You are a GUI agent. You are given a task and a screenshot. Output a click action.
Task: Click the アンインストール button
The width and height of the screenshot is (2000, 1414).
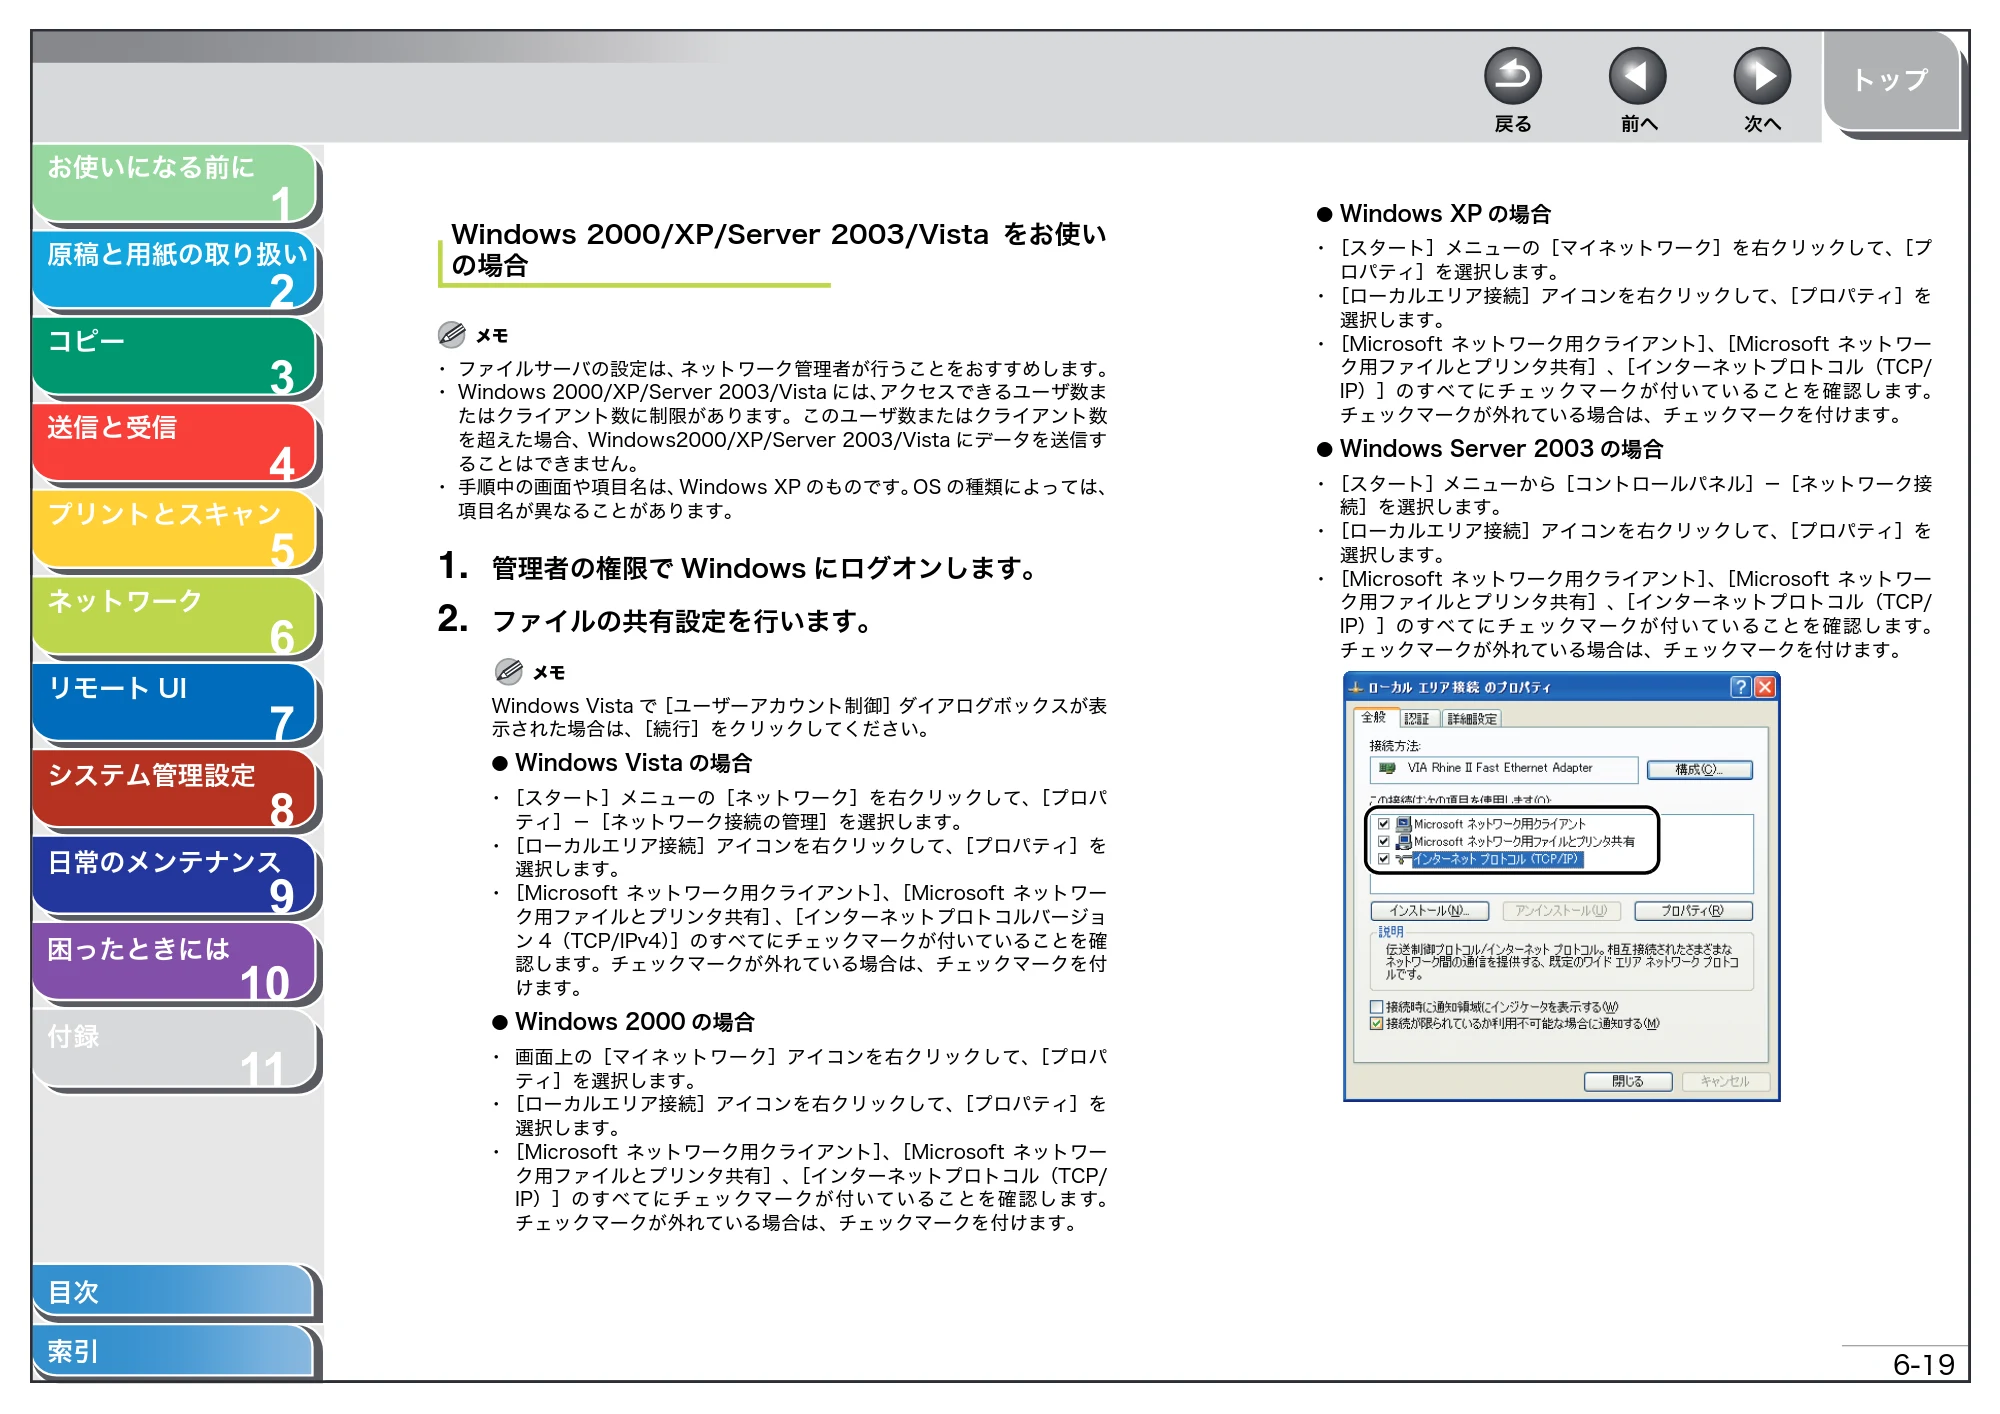1561,911
